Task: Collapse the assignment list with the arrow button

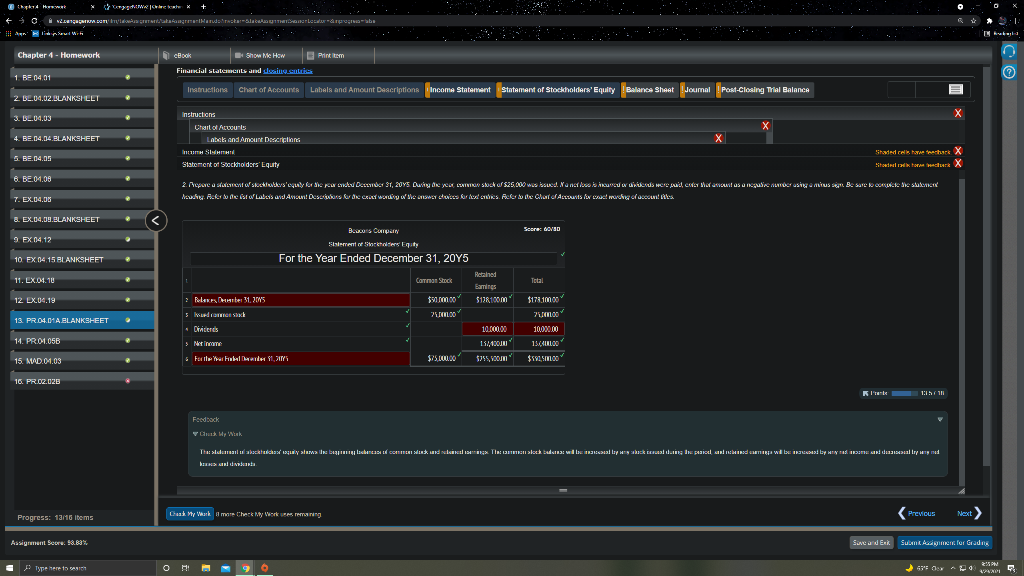Action: (156, 221)
